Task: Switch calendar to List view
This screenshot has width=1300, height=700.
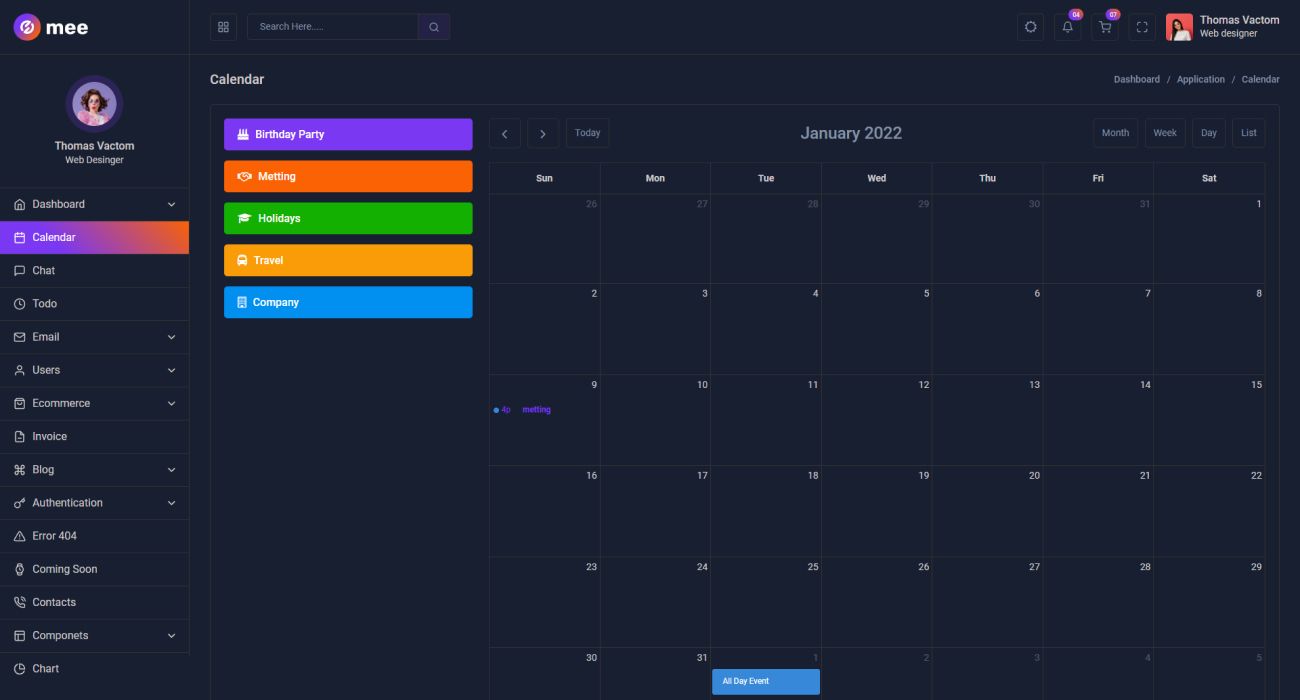Action: click(x=1249, y=133)
